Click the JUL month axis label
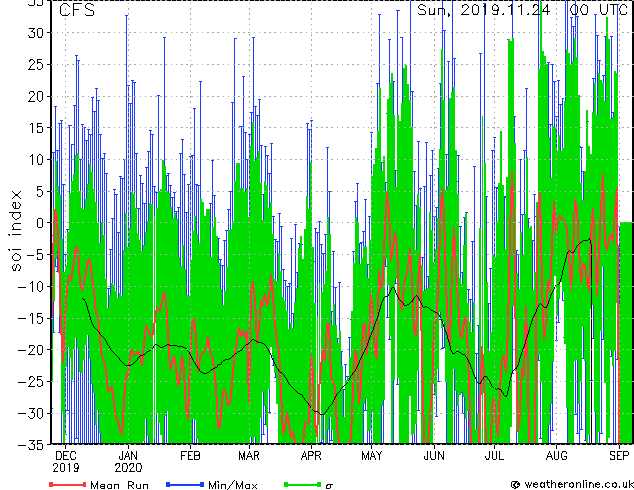634x490 pixels. pyautogui.click(x=494, y=456)
